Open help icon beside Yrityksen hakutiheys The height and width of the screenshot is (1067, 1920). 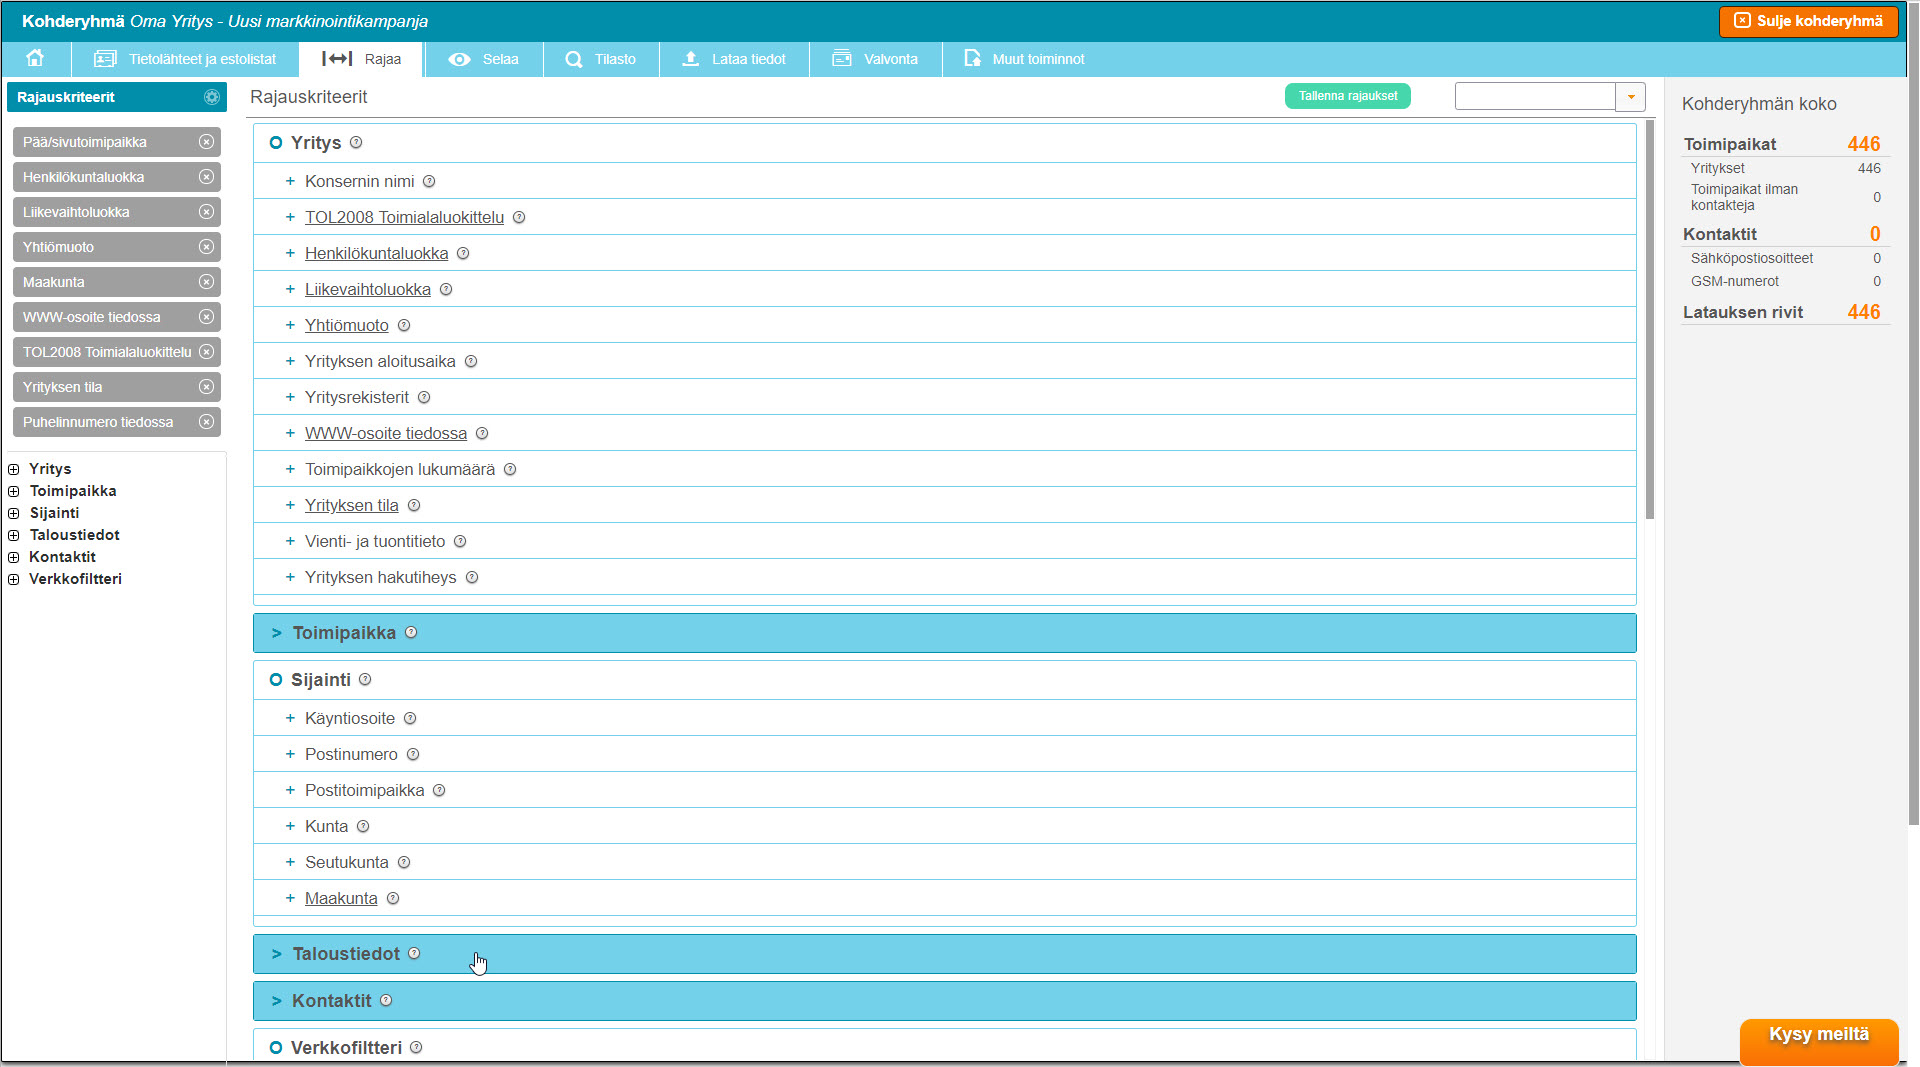pos(472,577)
